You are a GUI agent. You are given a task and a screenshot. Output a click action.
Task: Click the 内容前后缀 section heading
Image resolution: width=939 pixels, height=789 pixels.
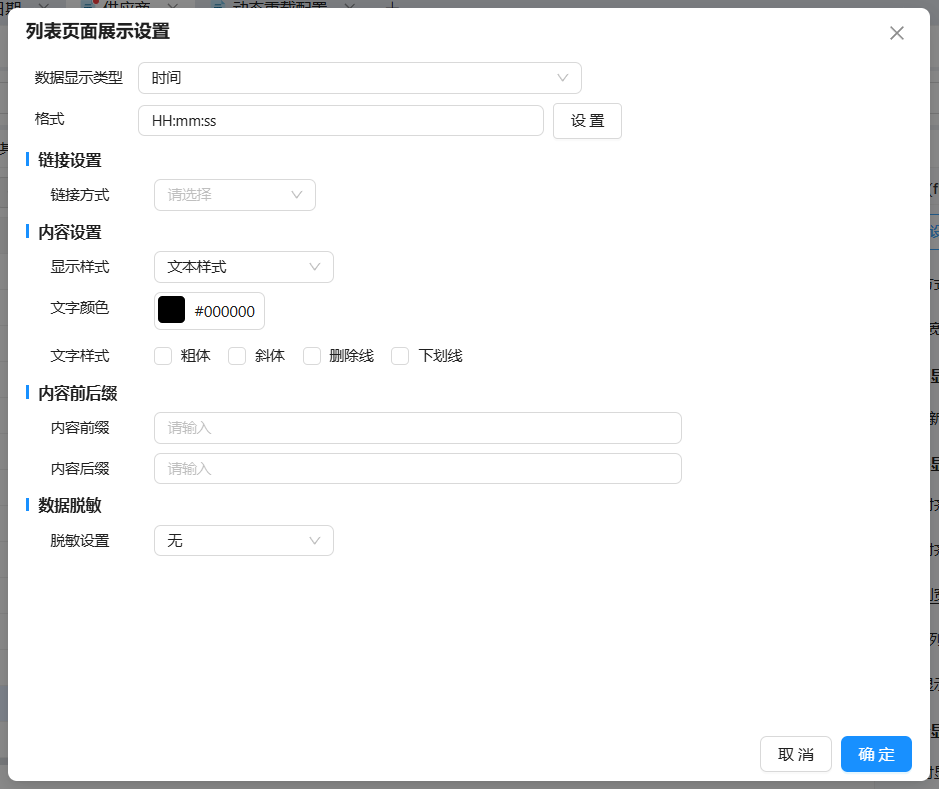[x=78, y=393]
